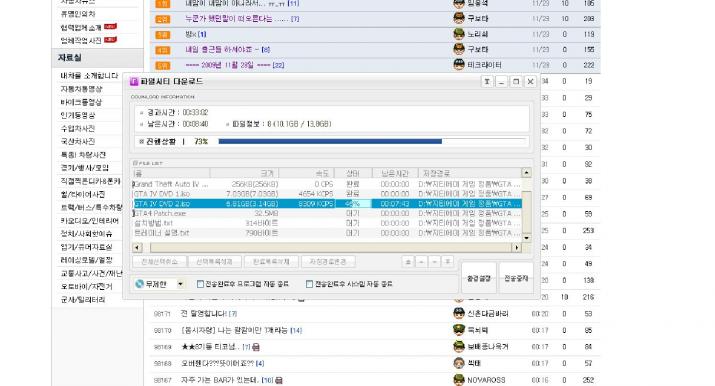Screen dimensions: 715x386
Task: Open the 무제한 speed limit dropdown
Action: click(181, 284)
